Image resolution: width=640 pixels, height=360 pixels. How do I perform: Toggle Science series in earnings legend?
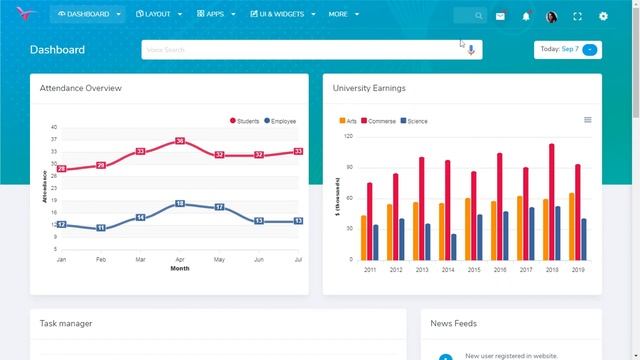pos(414,121)
